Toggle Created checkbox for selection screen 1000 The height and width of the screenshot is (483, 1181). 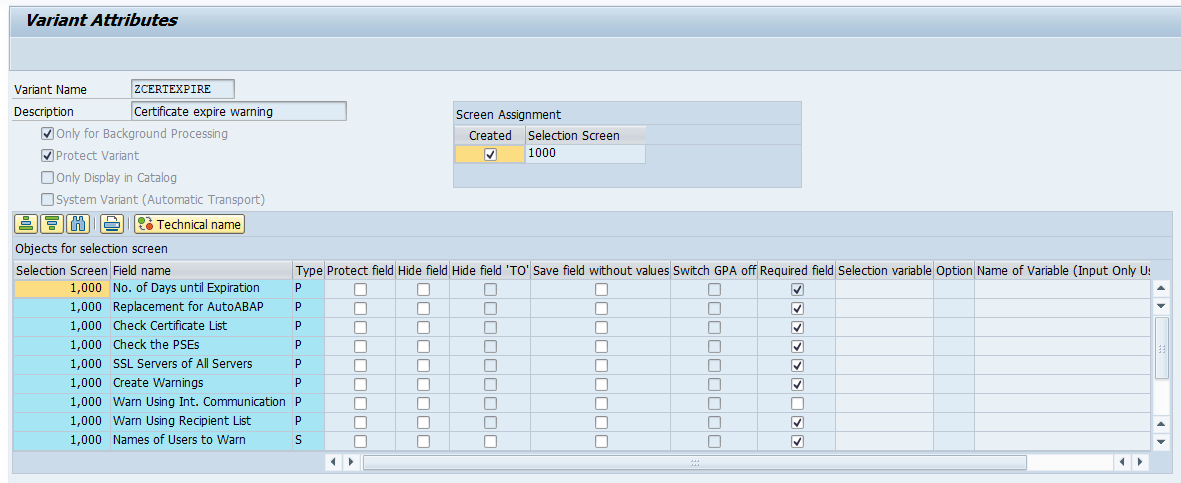(490, 154)
